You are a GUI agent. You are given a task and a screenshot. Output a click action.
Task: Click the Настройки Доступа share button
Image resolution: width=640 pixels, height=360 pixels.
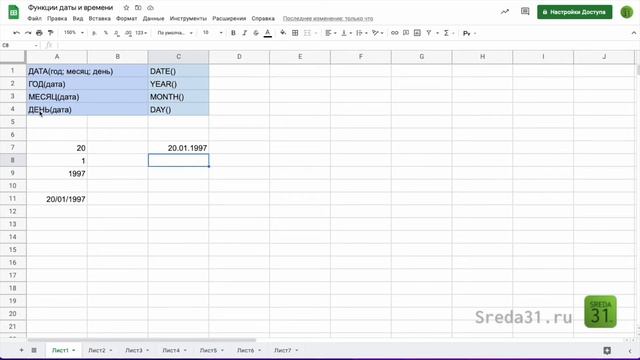click(x=574, y=12)
